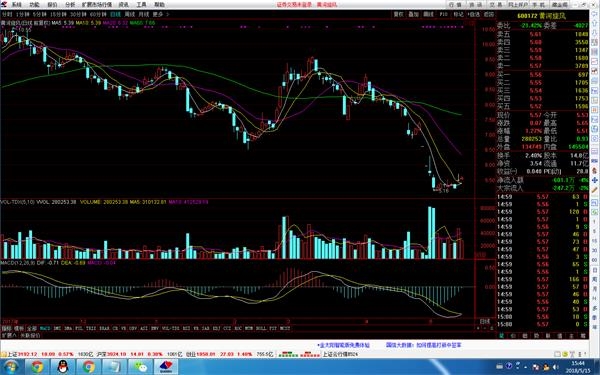Open the QQ penguin taskbar icon
The height and width of the screenshot is (375, 600).
(63, 367)
